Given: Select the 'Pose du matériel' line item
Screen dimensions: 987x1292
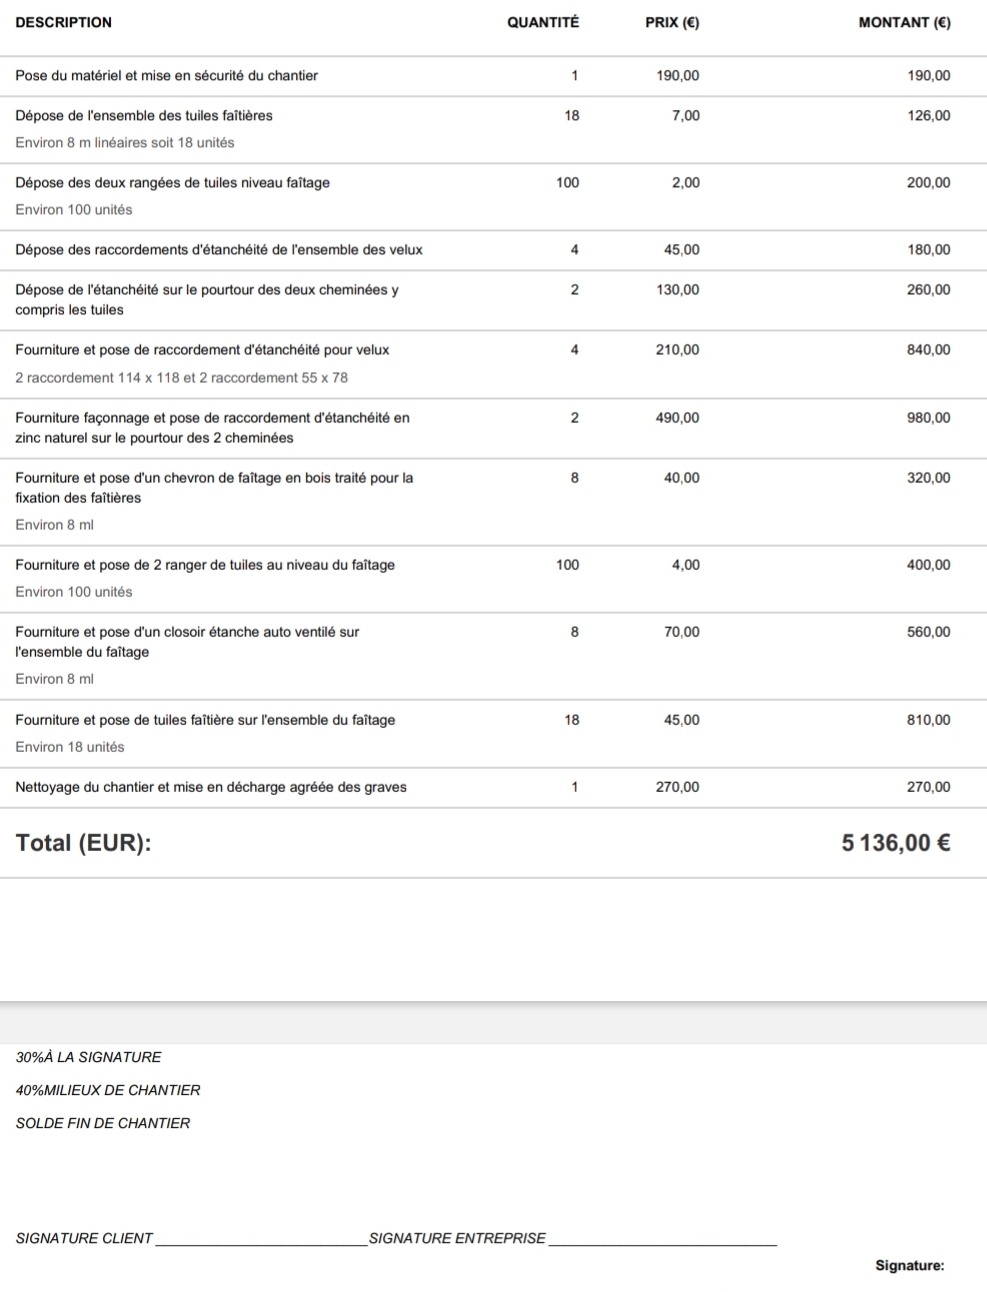Looking at the screenshot, I should (166, 76).
